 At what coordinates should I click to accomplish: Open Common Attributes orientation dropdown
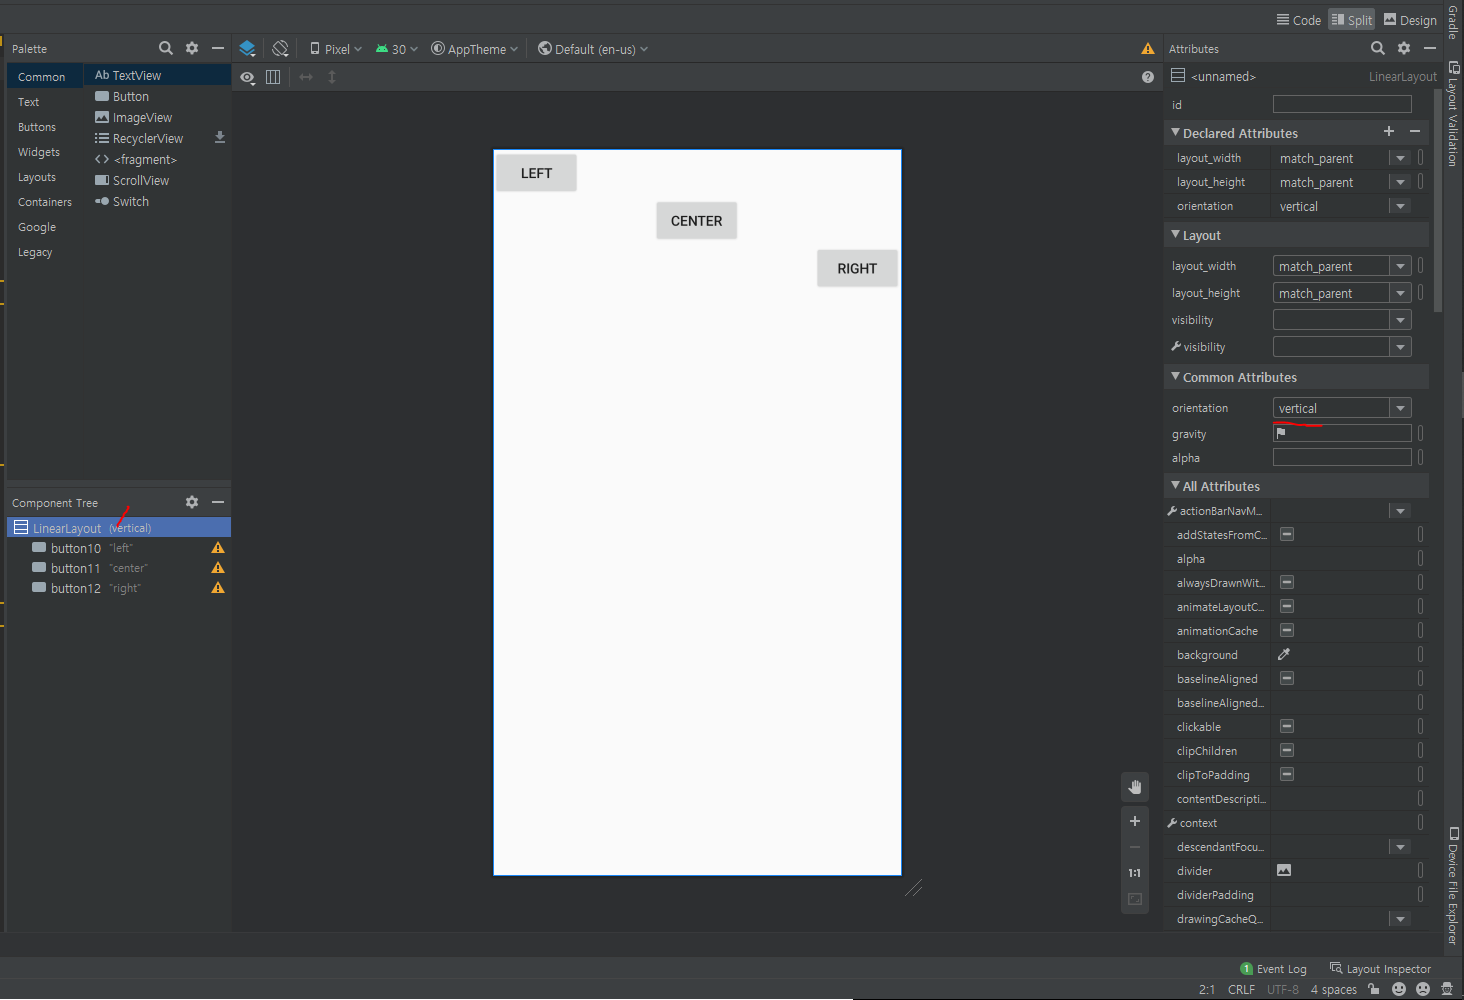click(x=1401, y=408)
